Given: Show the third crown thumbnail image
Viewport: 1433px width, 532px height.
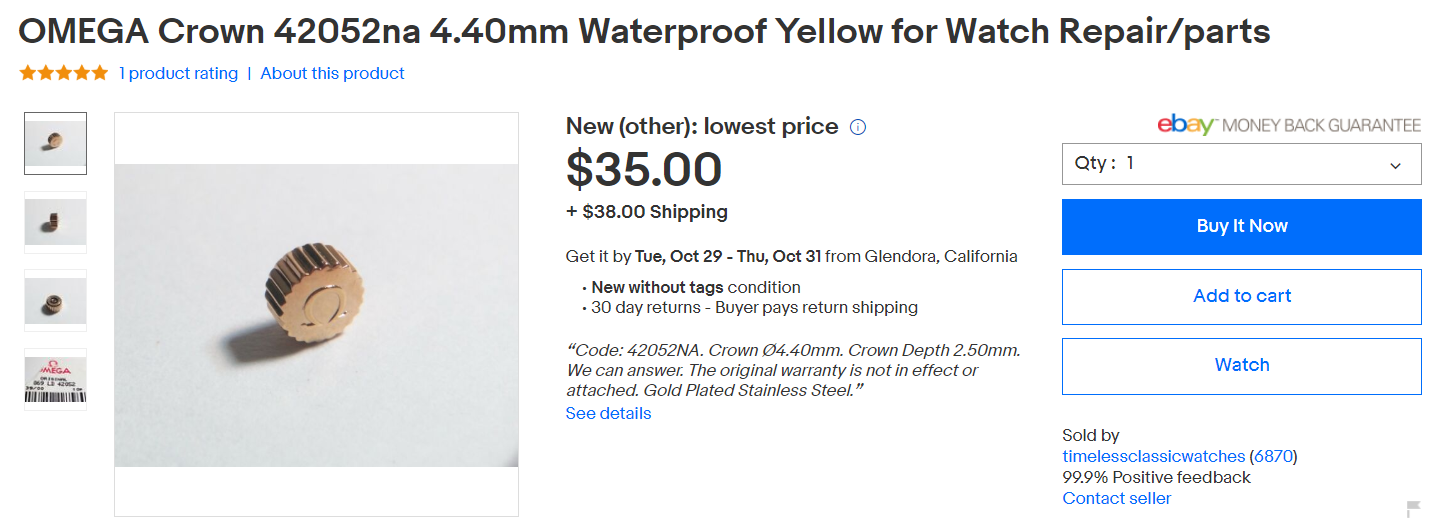Looking at the screenshot, I should click(56, 300).
